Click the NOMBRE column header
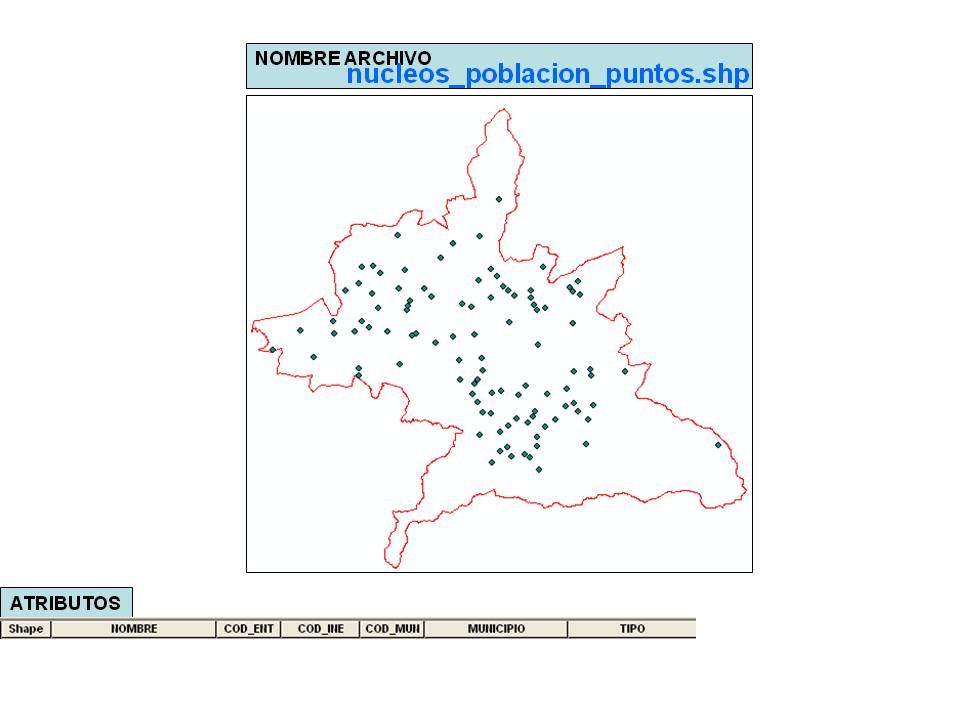The height and width of the screenshot is (720, 960). tap(133, 629)
